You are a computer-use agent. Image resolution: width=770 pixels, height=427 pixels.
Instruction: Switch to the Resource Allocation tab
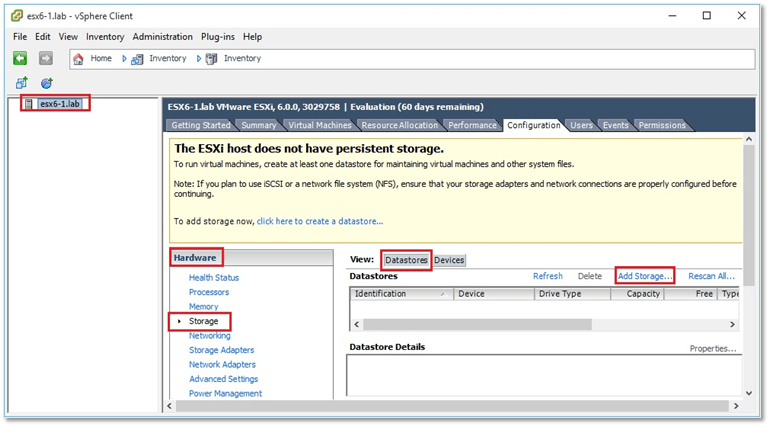pos(400,125)
